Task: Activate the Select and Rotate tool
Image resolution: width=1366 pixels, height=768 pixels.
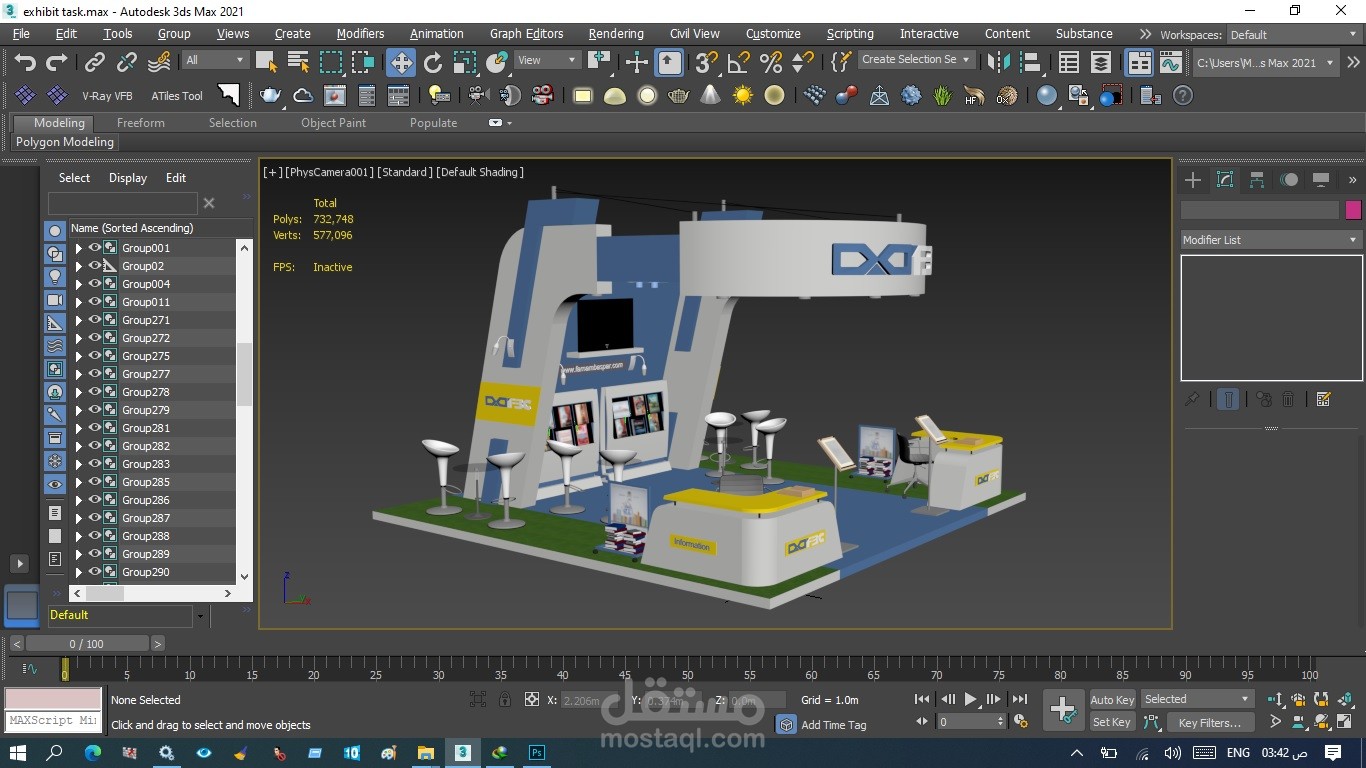Action: [433, 62]
